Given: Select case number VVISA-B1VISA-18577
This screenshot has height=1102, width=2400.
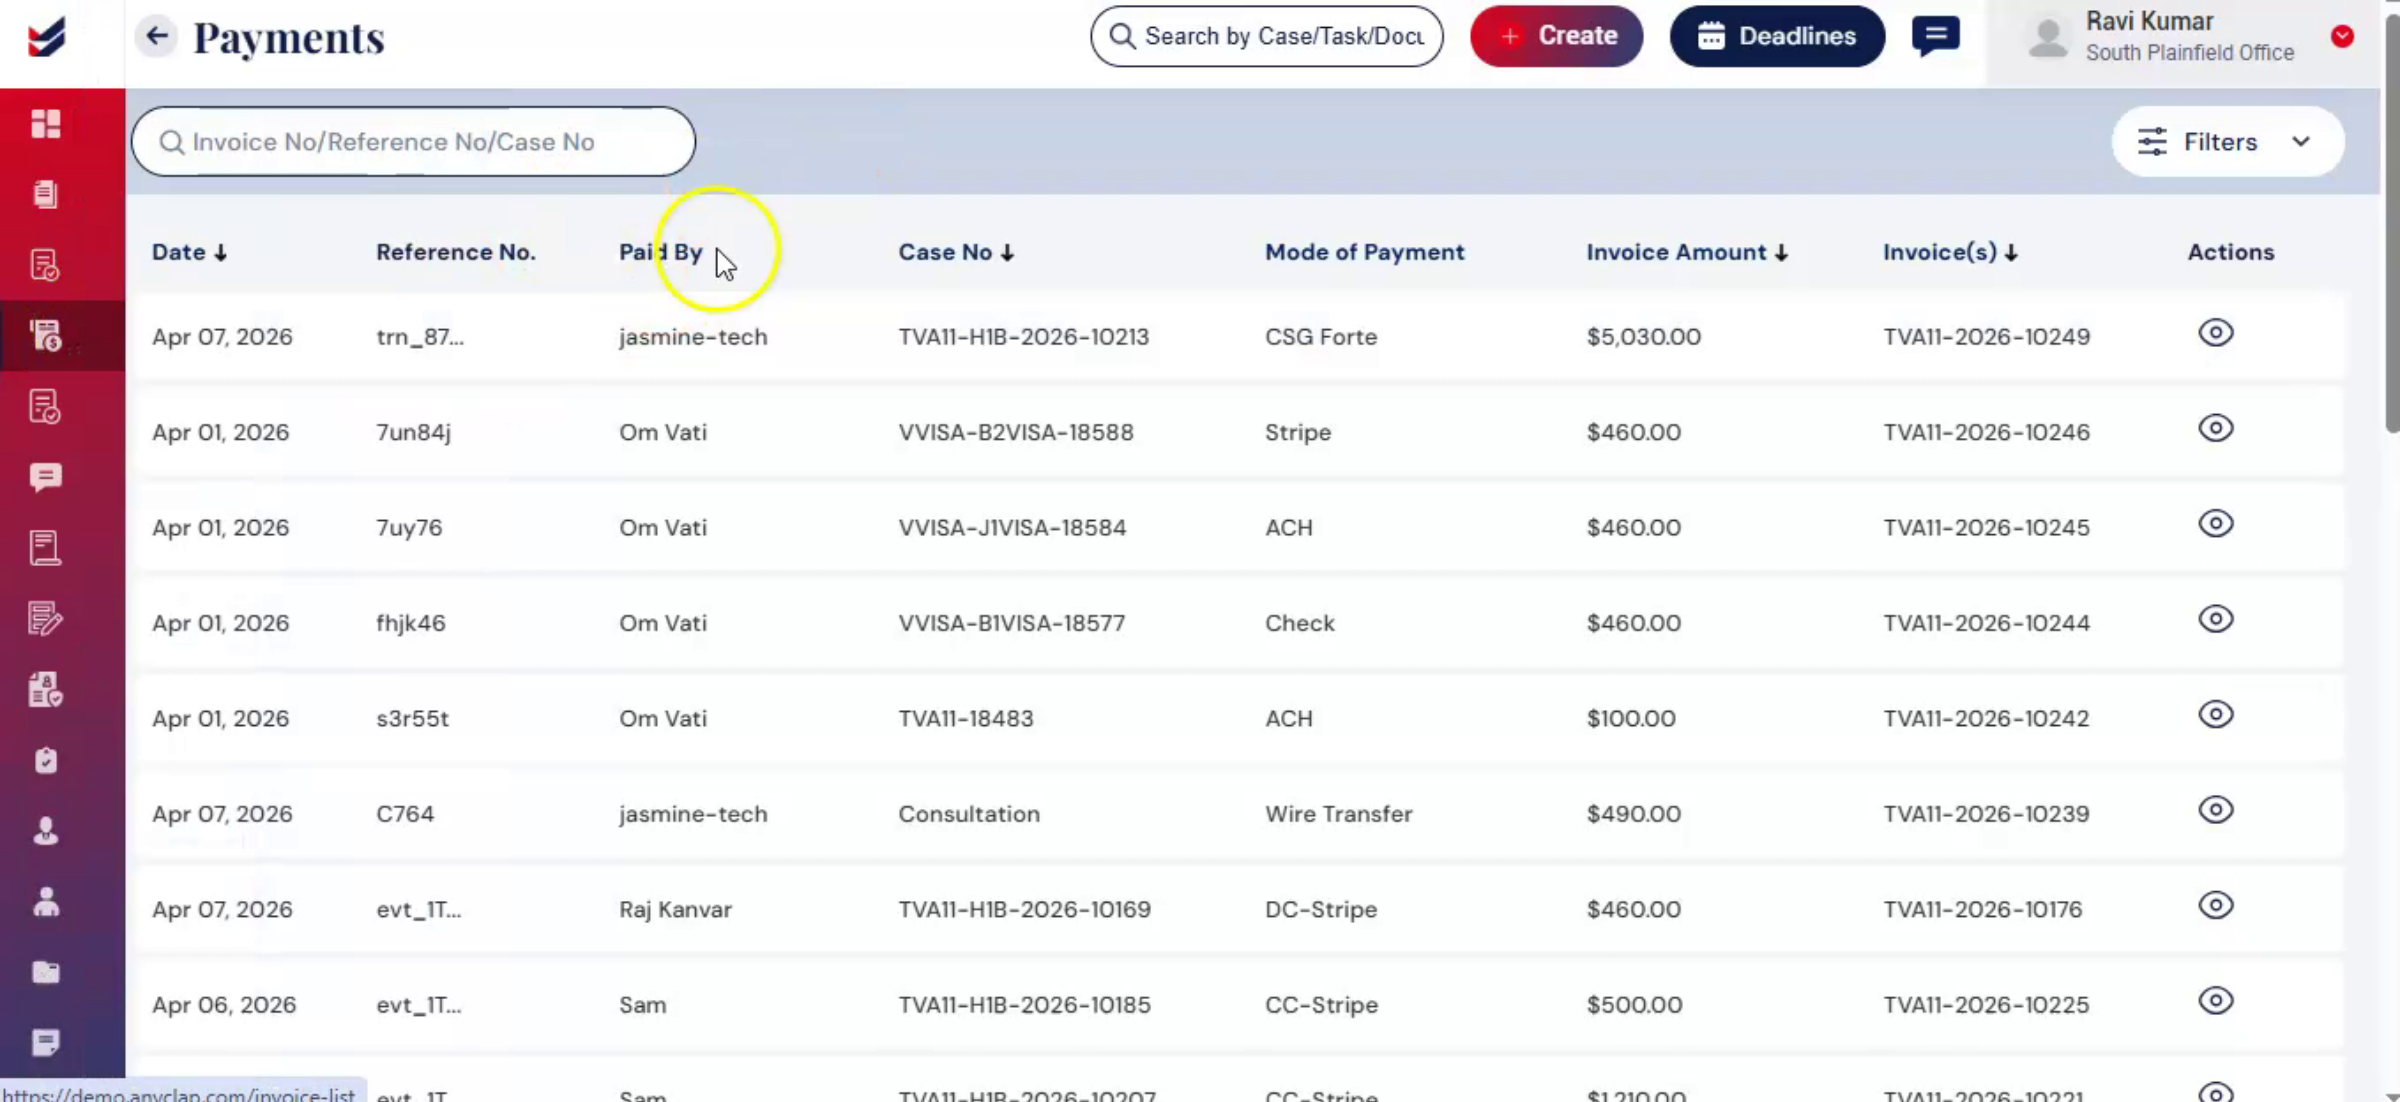Looking at the screenshot, I should pos(1011,623).
